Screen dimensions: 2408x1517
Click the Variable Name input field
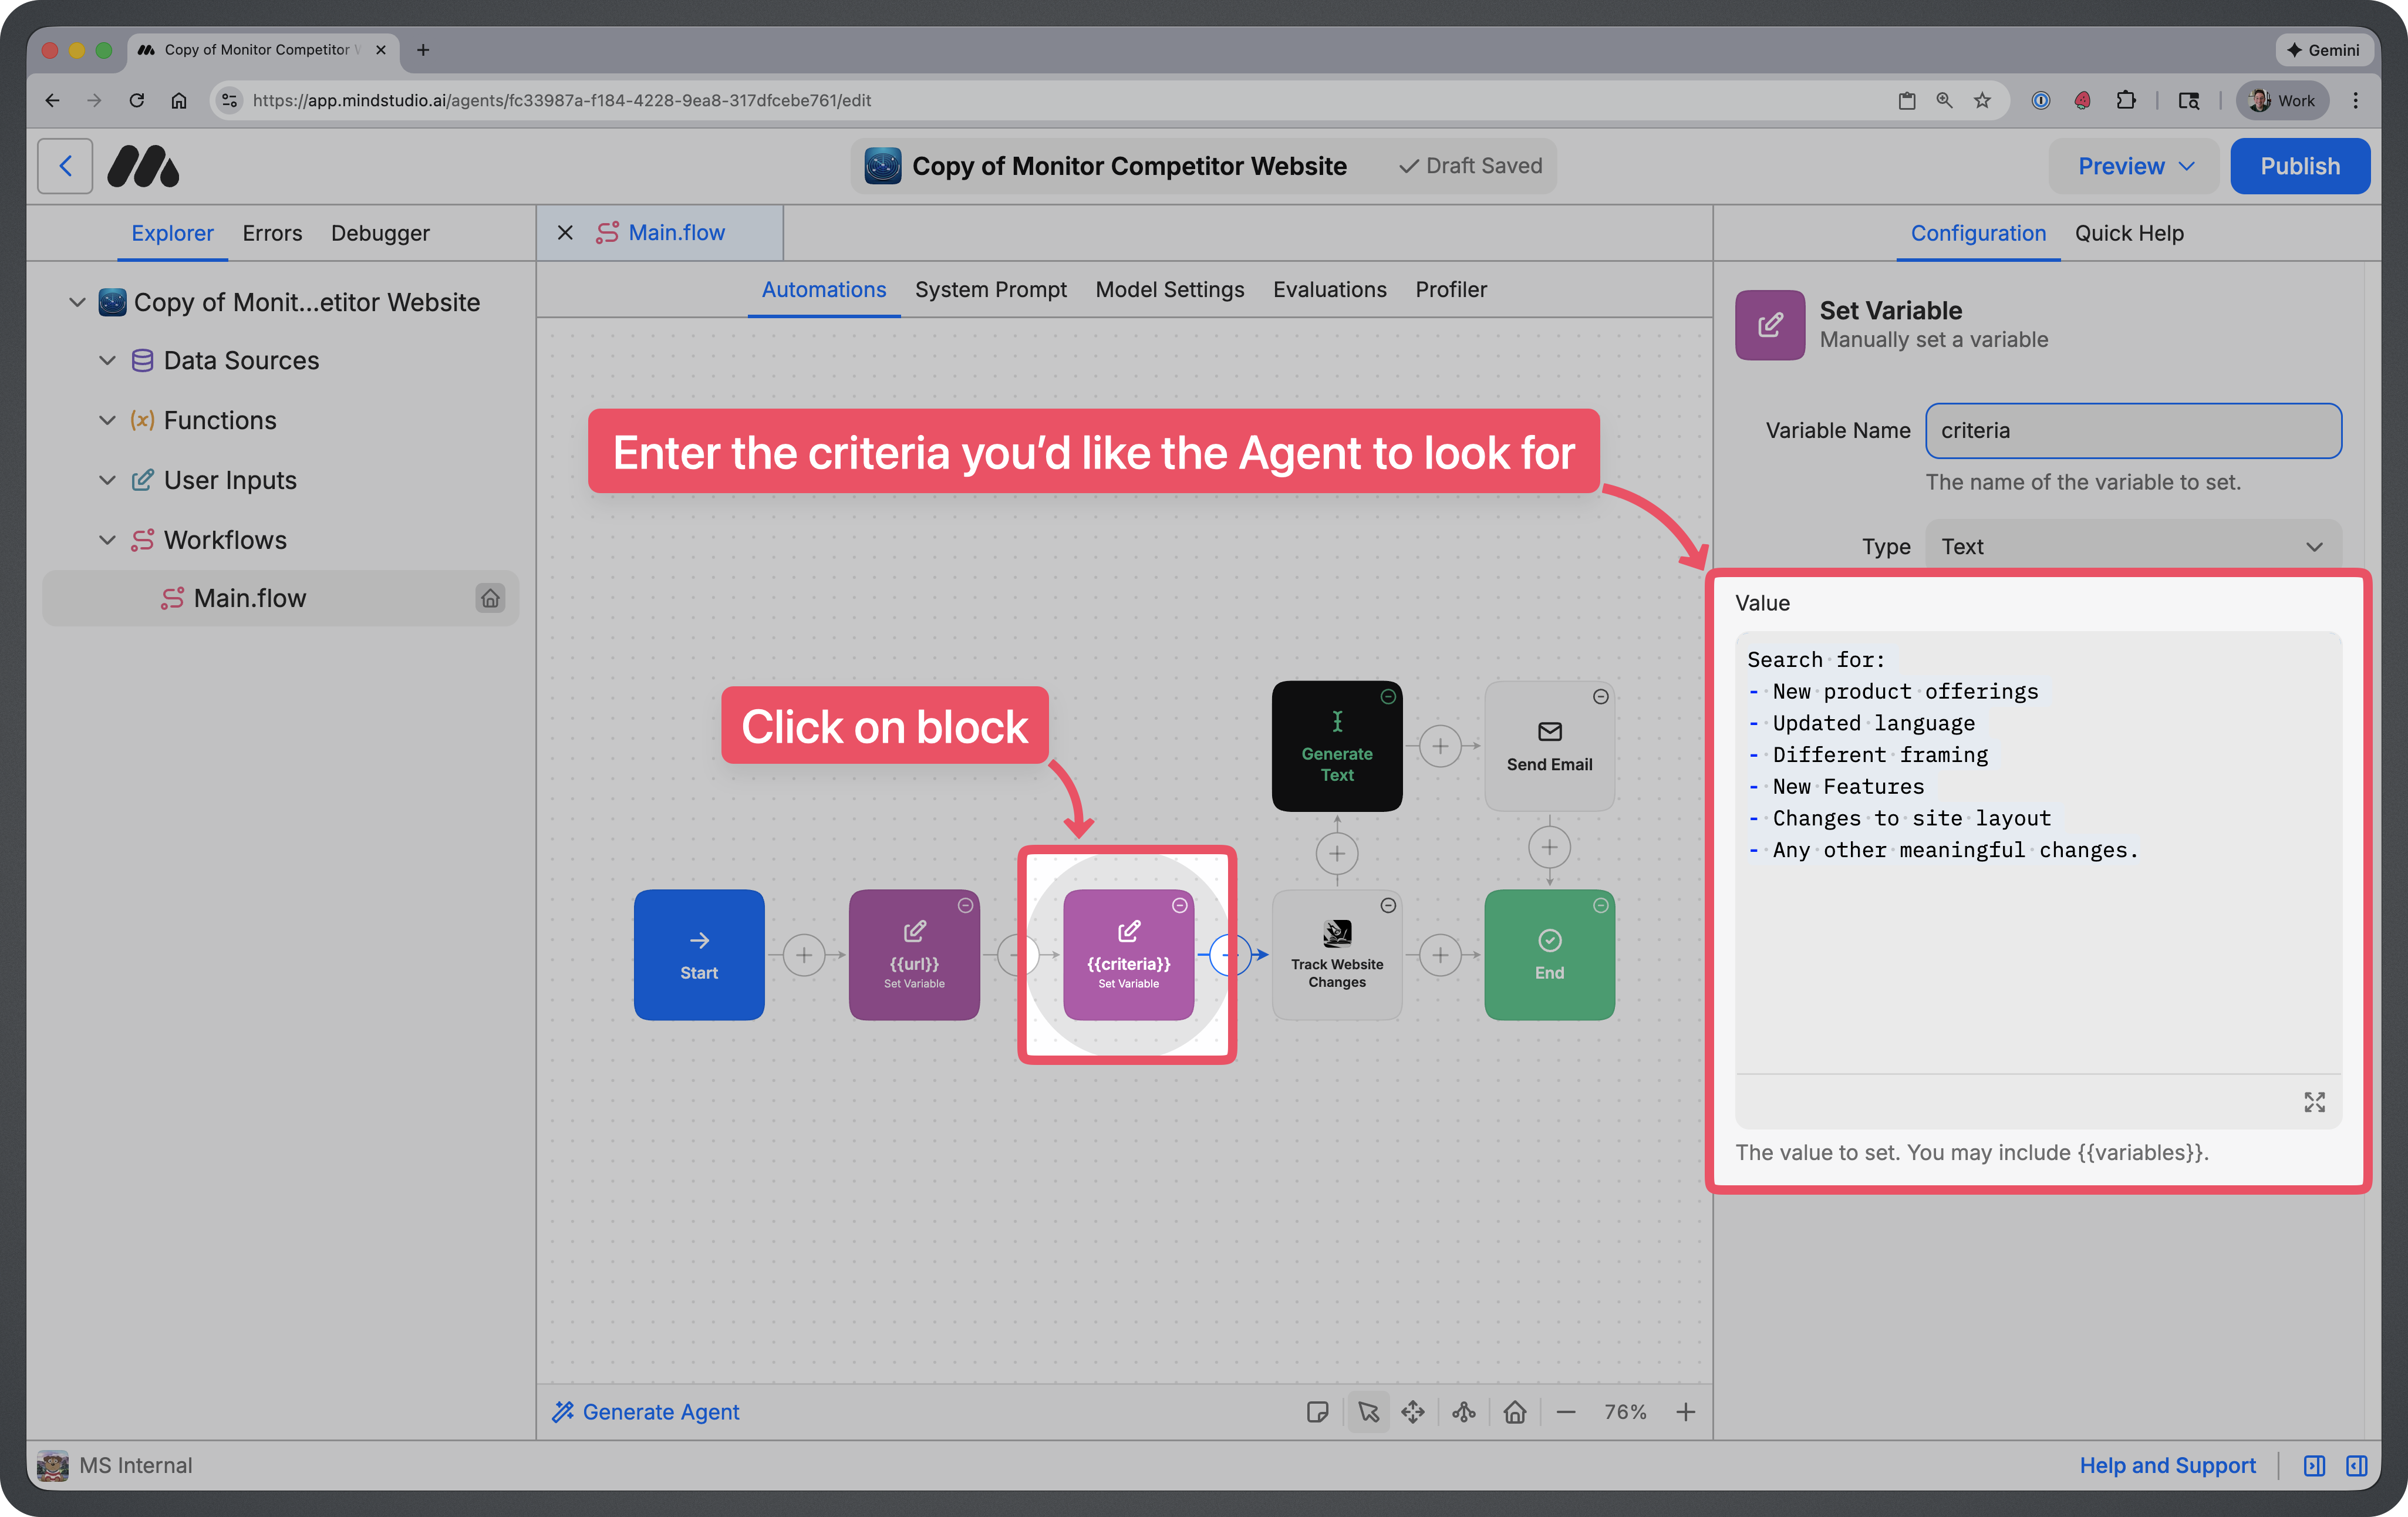point(2133,431)
